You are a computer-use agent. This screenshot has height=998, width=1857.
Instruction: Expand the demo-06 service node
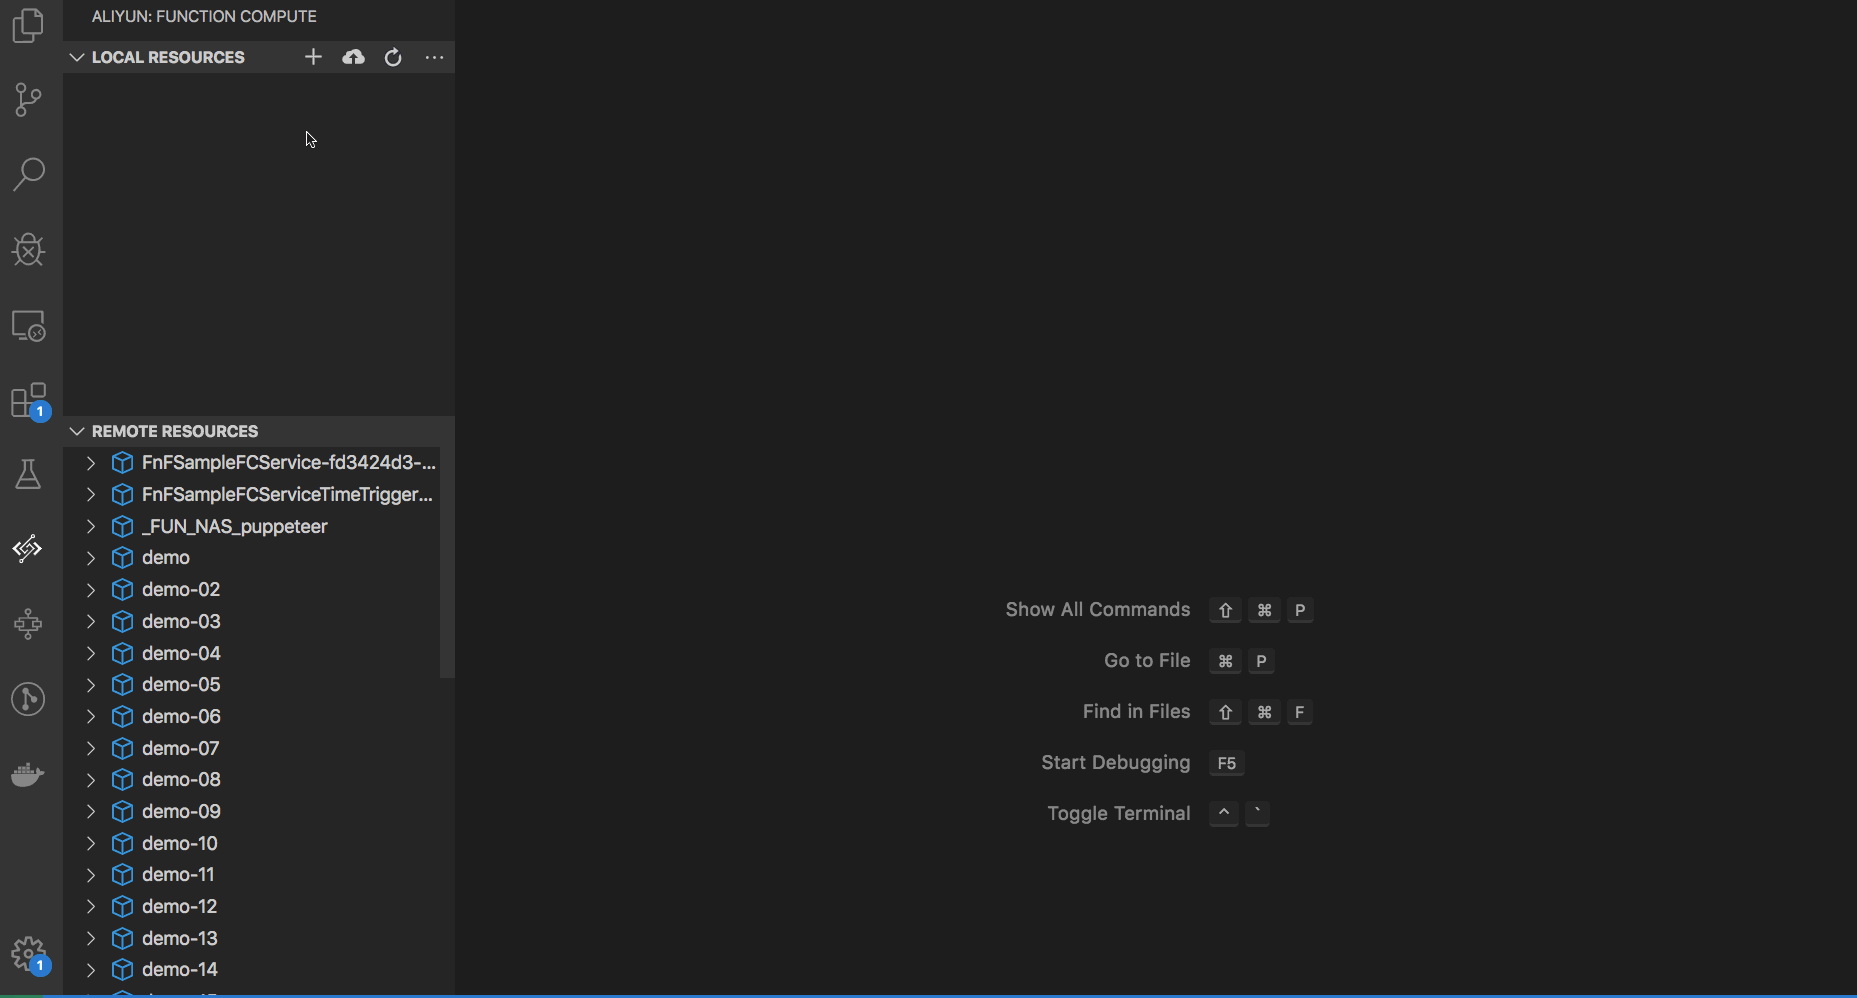click(91, 716)
